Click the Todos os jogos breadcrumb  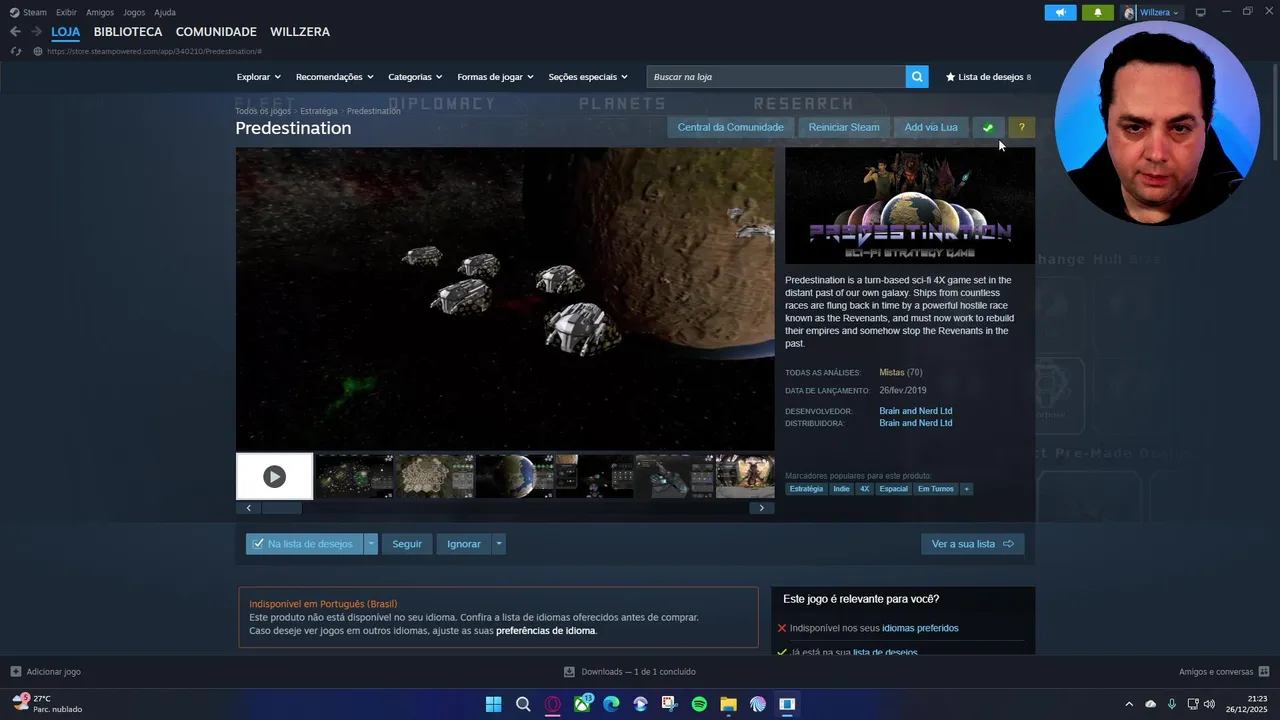[x=263, y=111]
